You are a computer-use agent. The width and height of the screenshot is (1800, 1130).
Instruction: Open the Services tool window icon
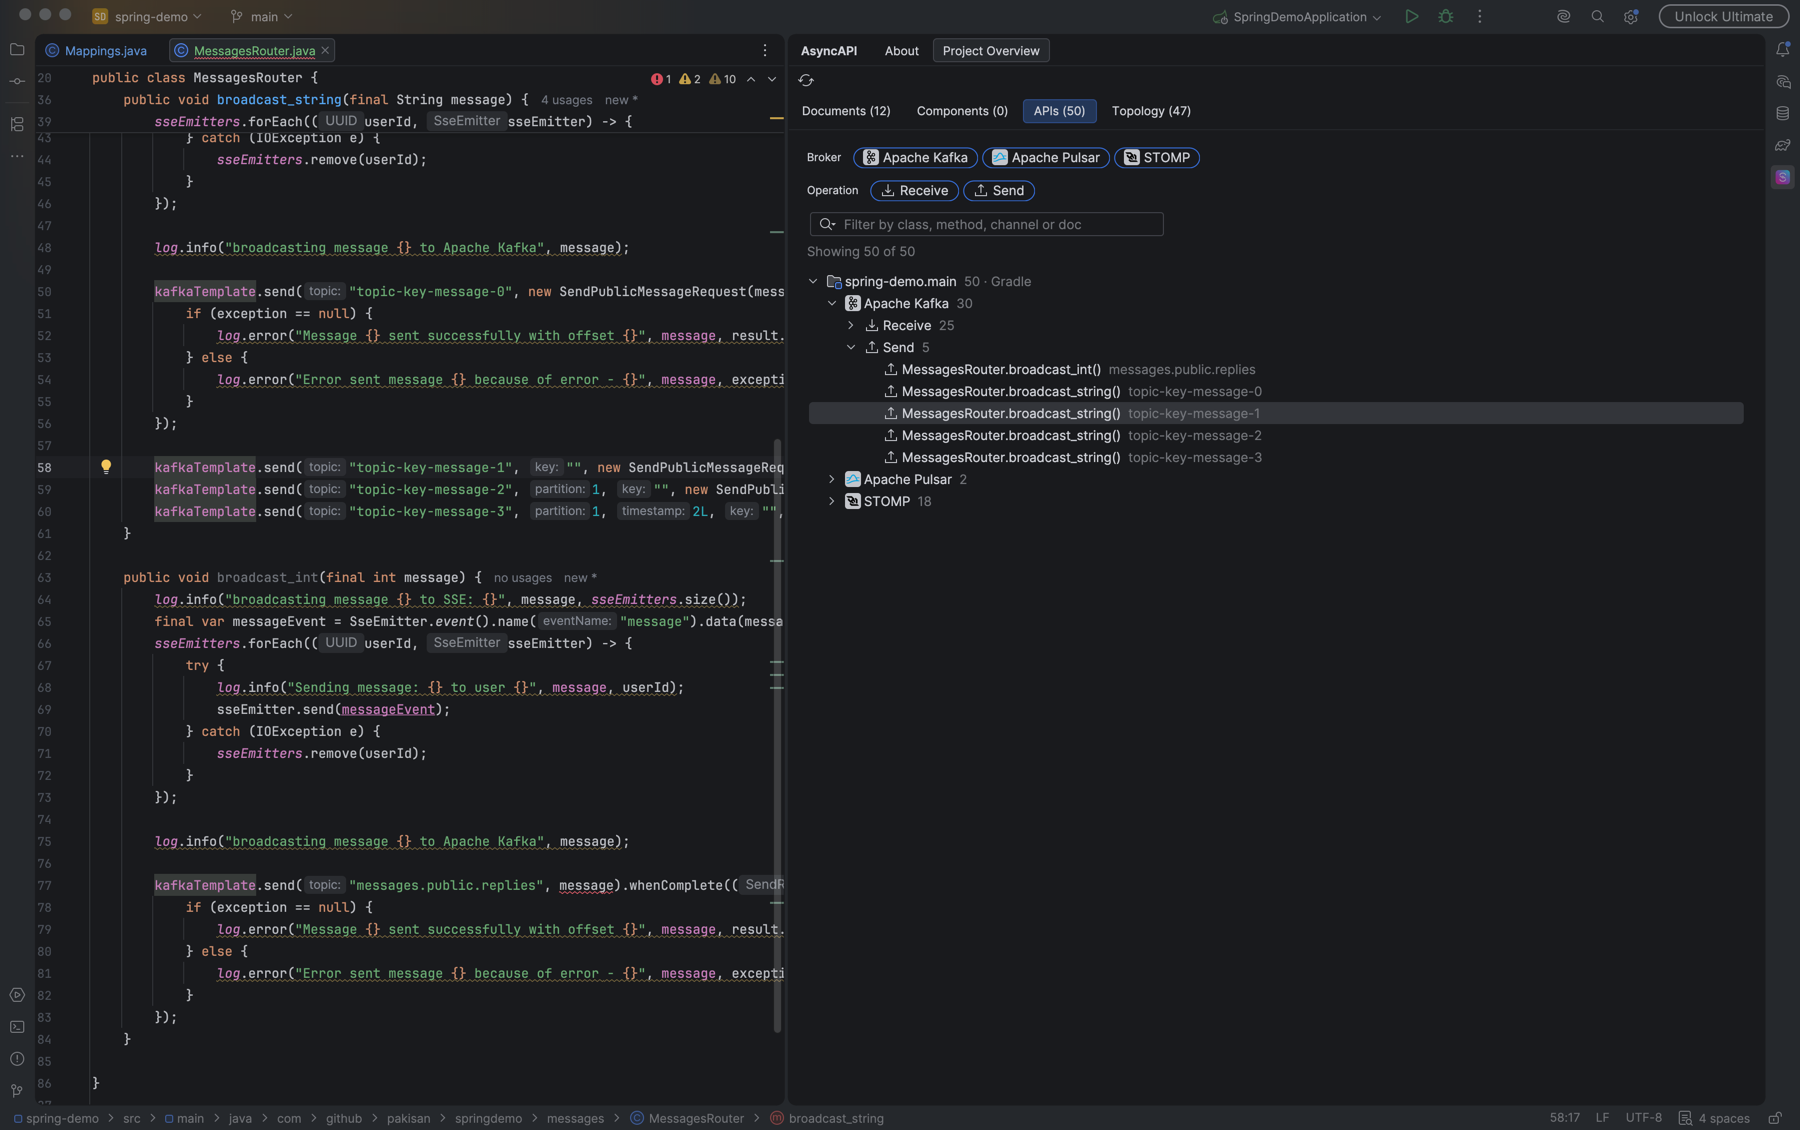[x=17, y=995]
